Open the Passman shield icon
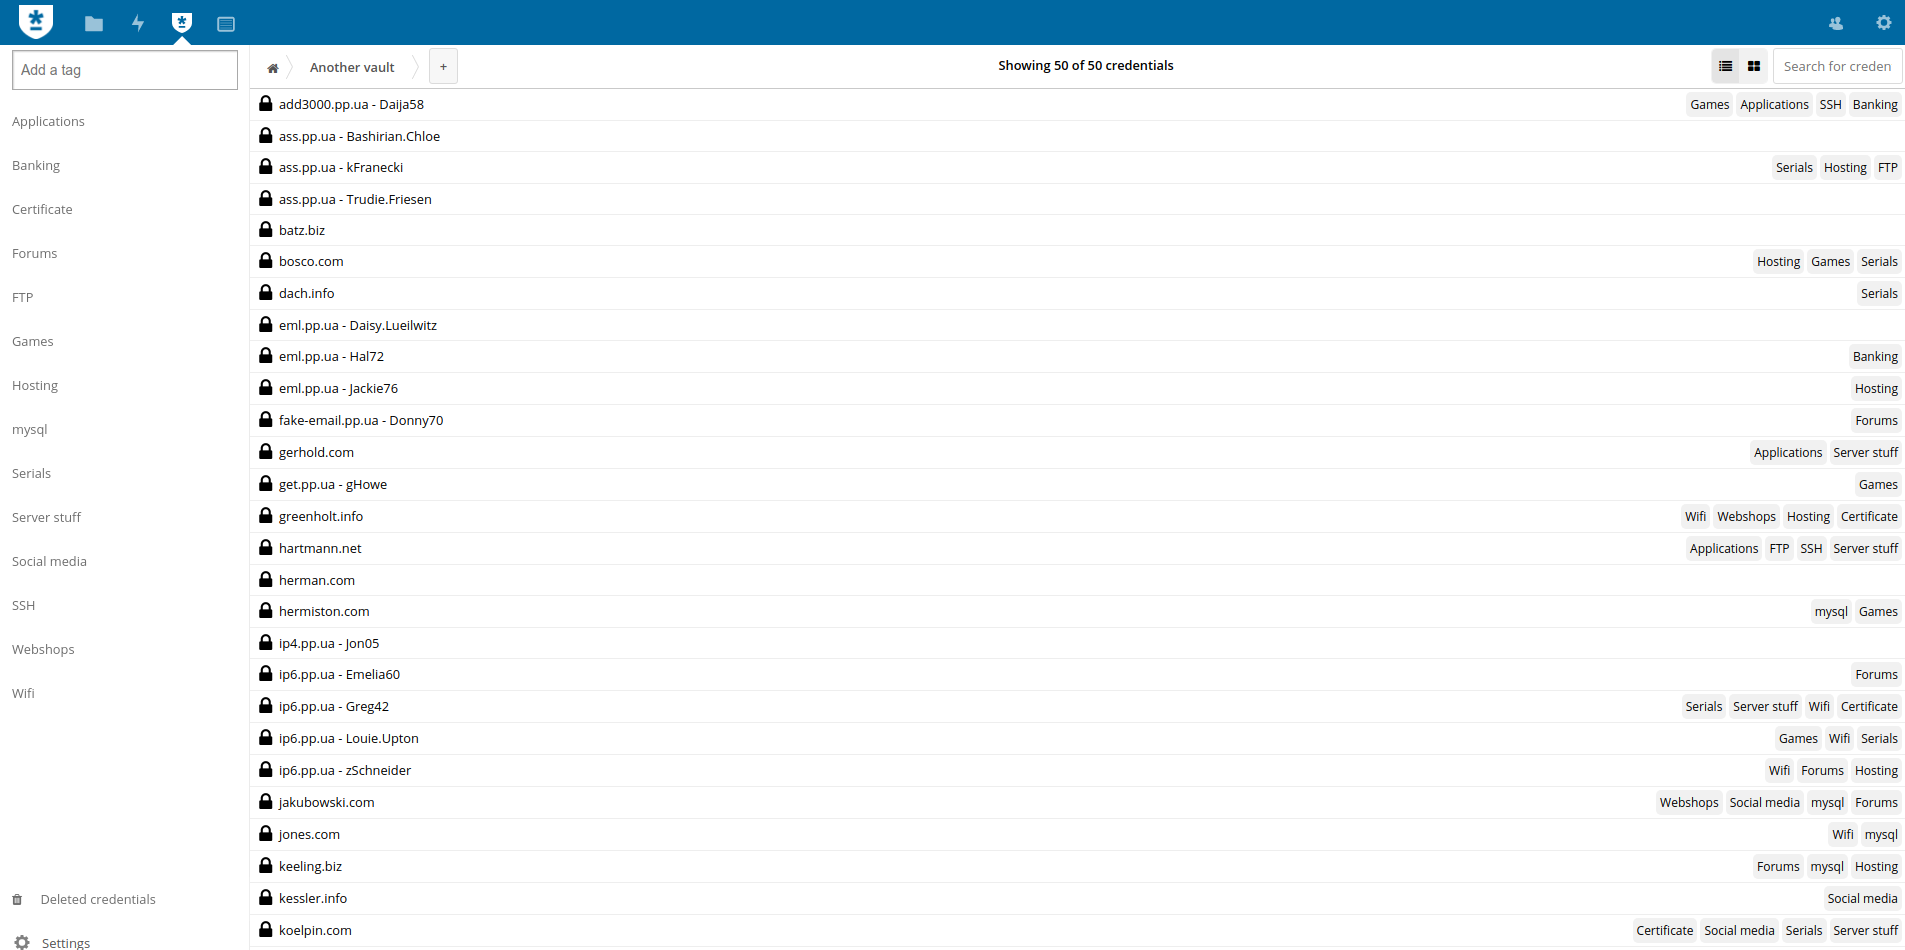 point(182,22)
